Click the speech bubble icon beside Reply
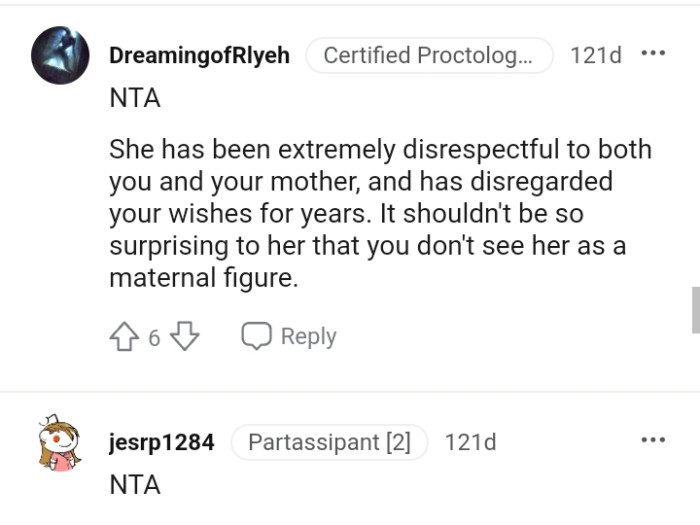This screenshot has height=525, width=700. (257, 337)
